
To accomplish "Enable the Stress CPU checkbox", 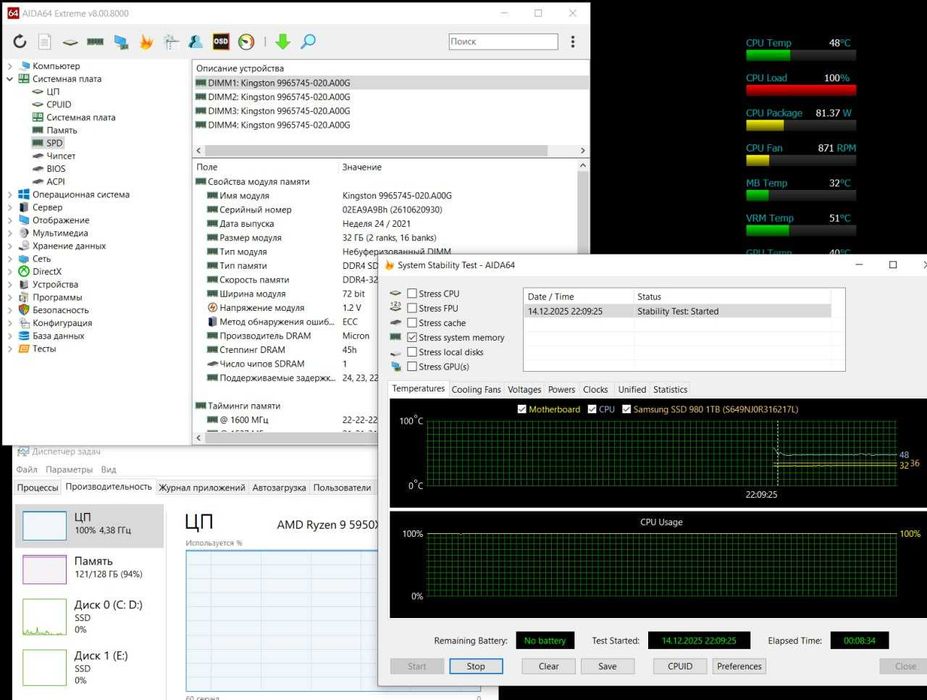I will 412,294.
